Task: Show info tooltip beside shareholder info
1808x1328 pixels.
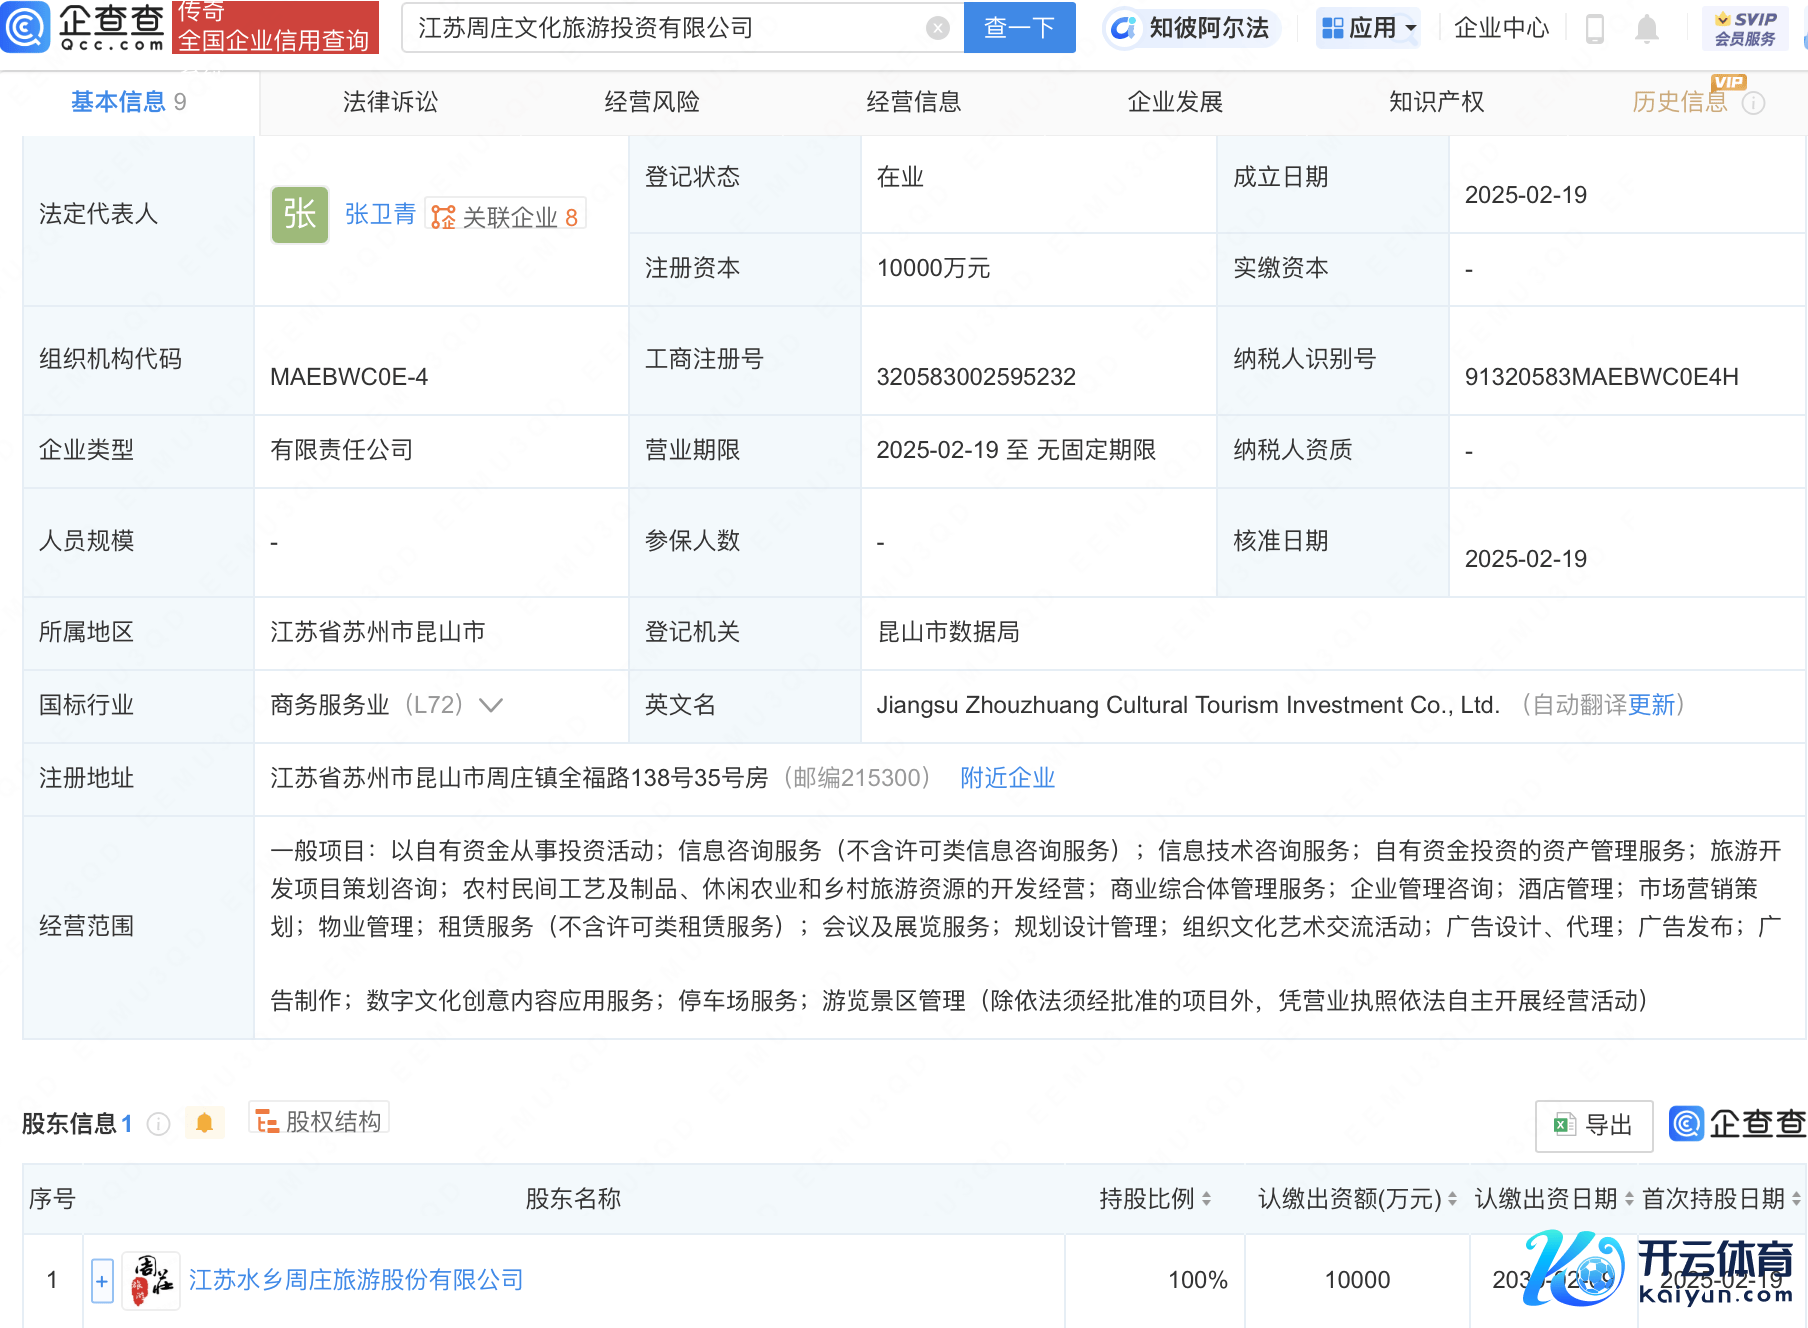Action: [x=158, y=1124]
